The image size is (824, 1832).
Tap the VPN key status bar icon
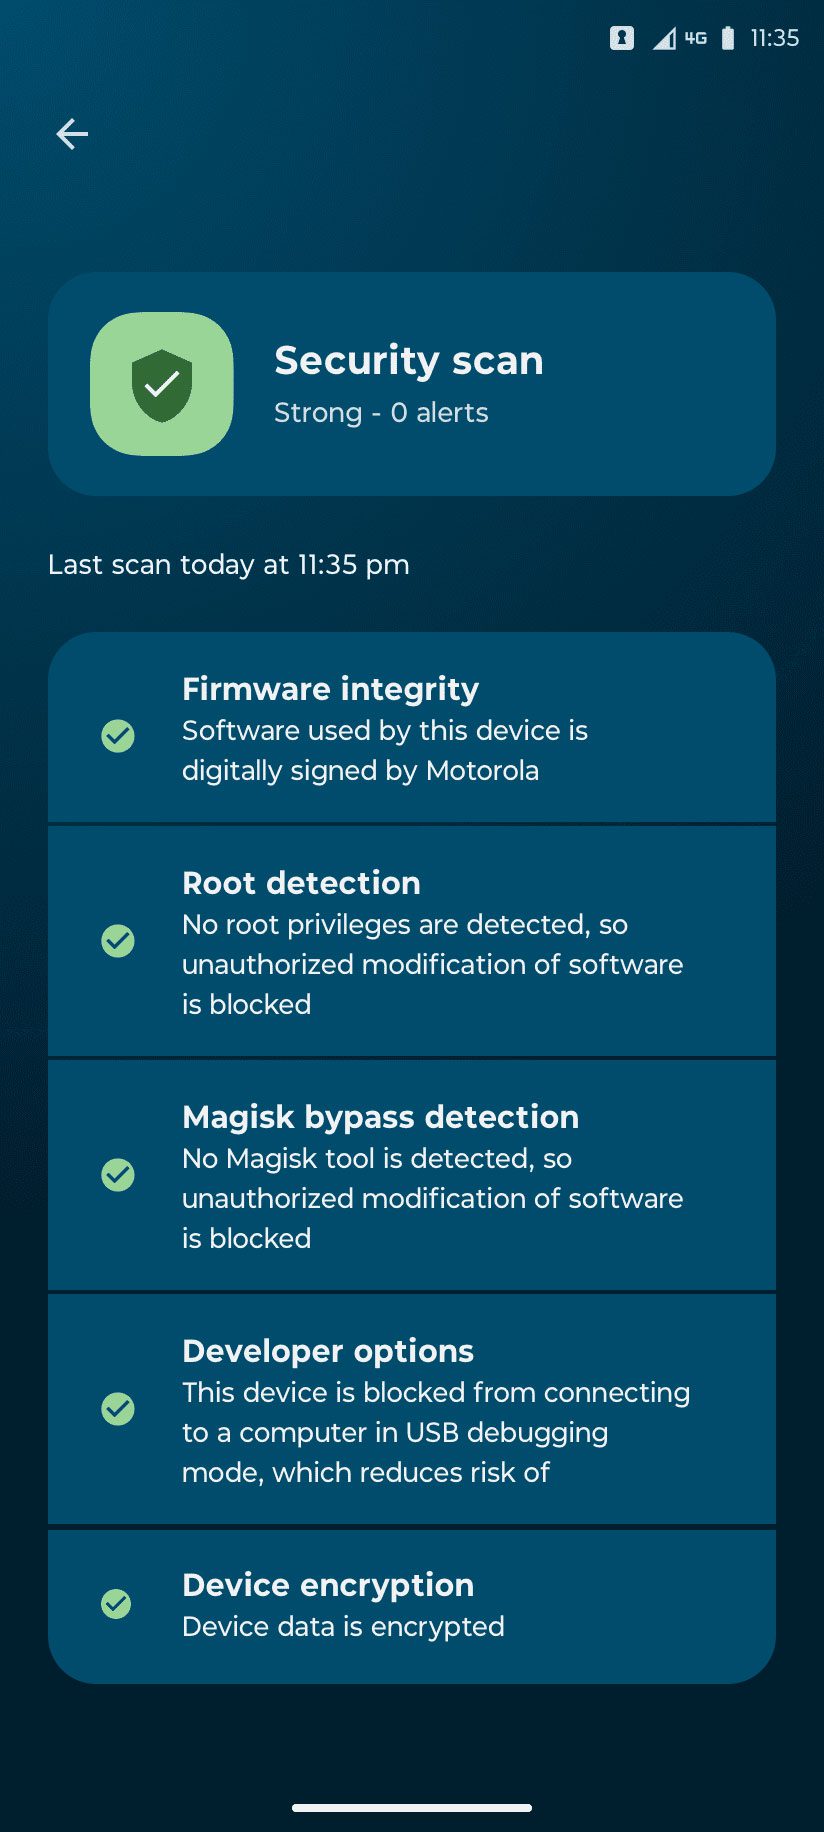point(622,38)
